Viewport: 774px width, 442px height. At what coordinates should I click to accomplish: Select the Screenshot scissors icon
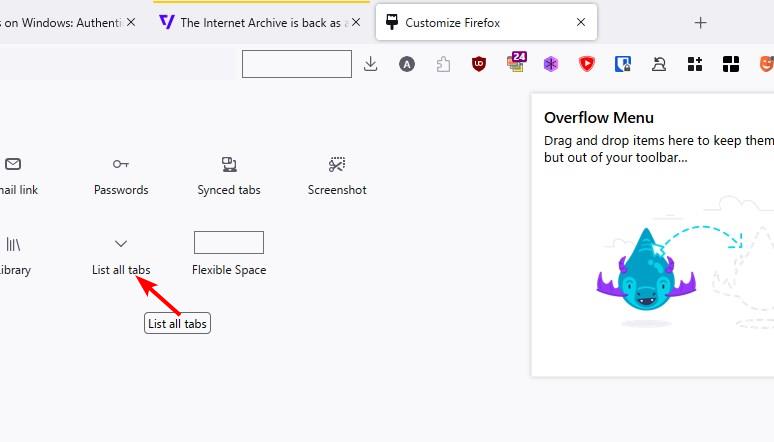pyautogui.click(x=337, y=164)
